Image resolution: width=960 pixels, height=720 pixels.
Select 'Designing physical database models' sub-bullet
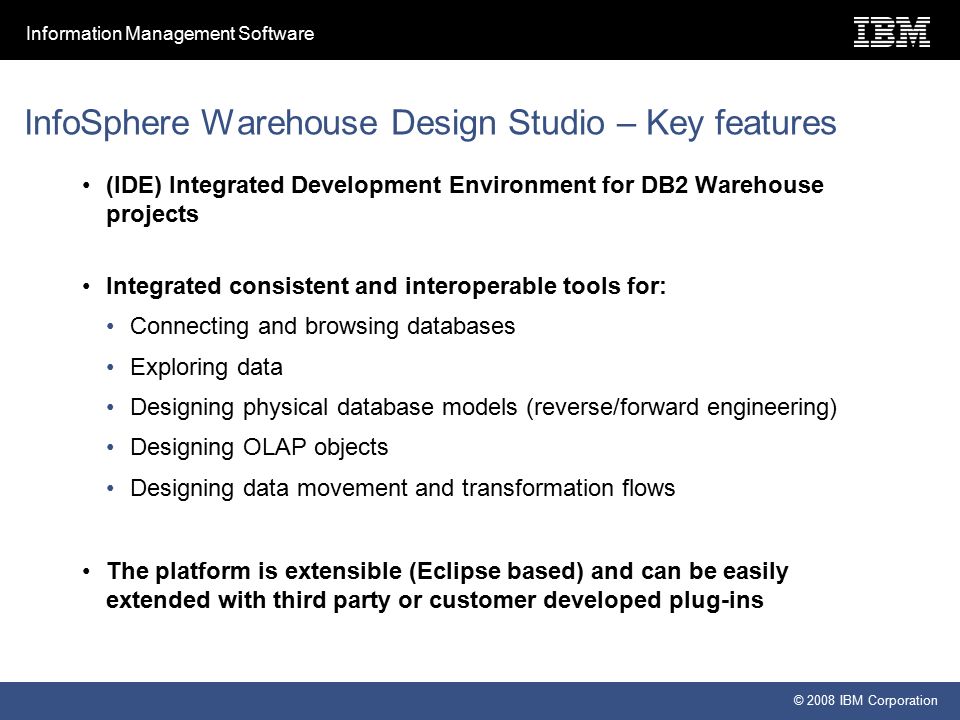click(x=483, y=407)
